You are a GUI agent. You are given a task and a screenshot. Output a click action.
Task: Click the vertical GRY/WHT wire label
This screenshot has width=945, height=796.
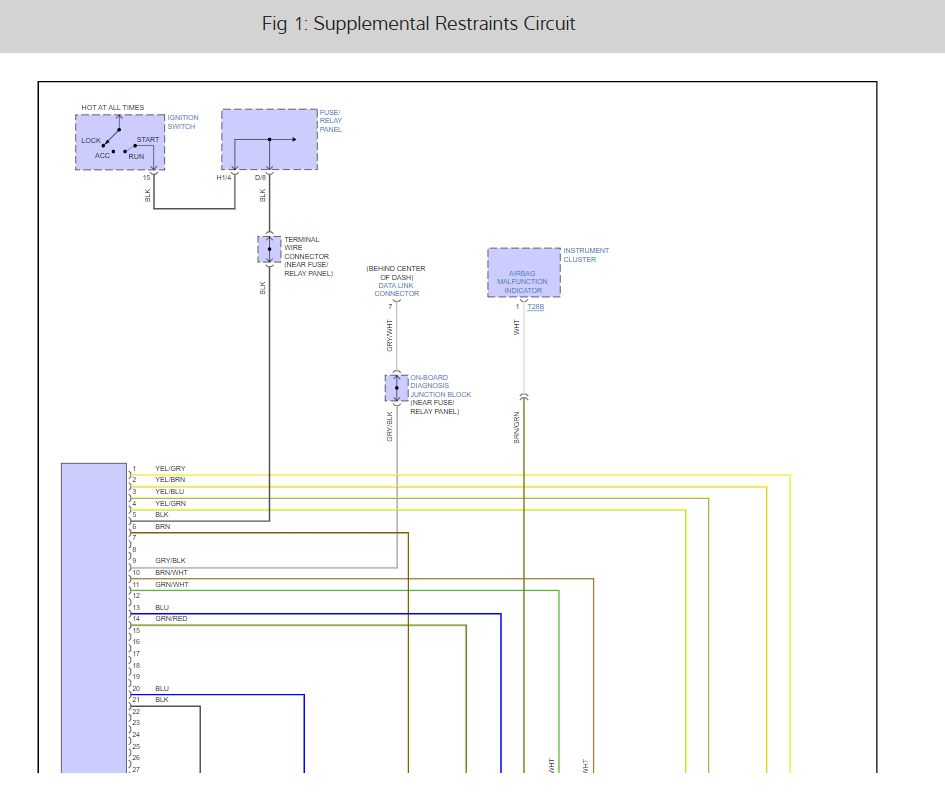coord(389,336)
